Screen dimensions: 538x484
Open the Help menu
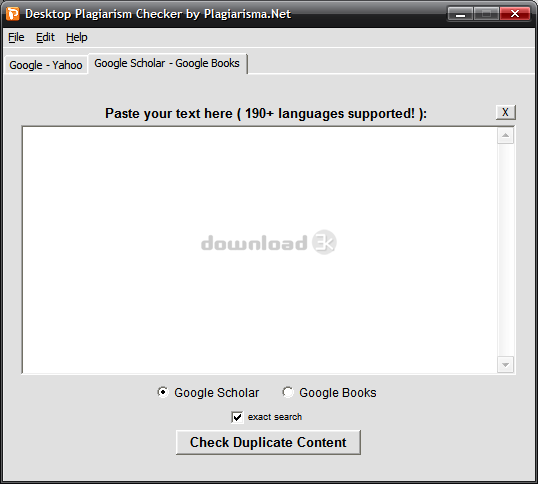(77, 37)
